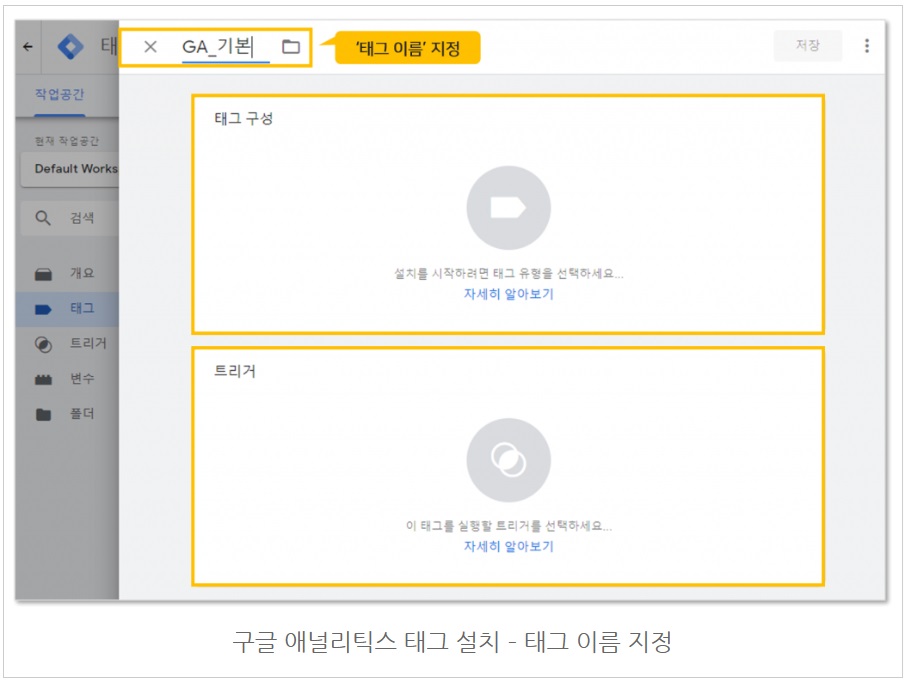Click 자세히 알아보기 link in 태그 구성
The height and width of the screenshot is (680, 905).
point(508,294)
